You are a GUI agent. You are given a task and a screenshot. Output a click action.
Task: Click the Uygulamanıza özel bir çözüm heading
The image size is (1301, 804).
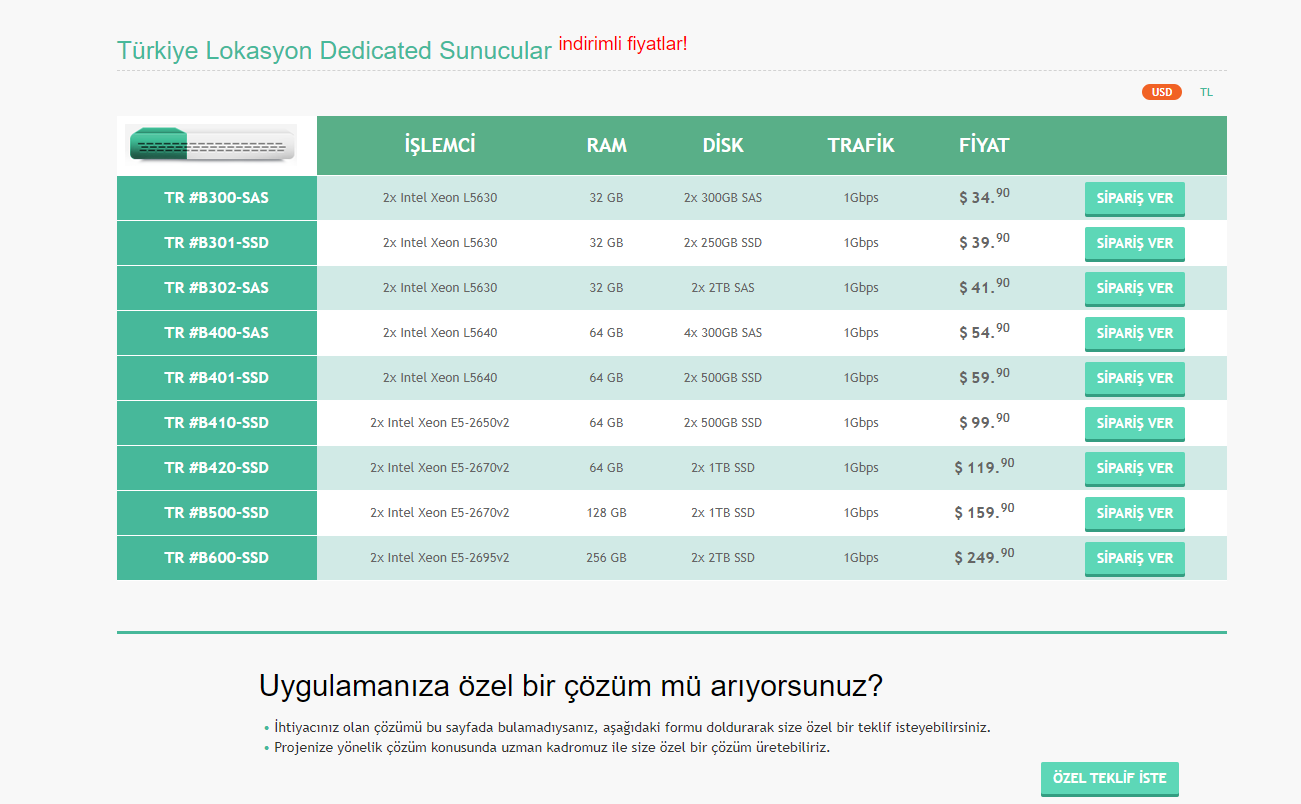pos(571,687)
